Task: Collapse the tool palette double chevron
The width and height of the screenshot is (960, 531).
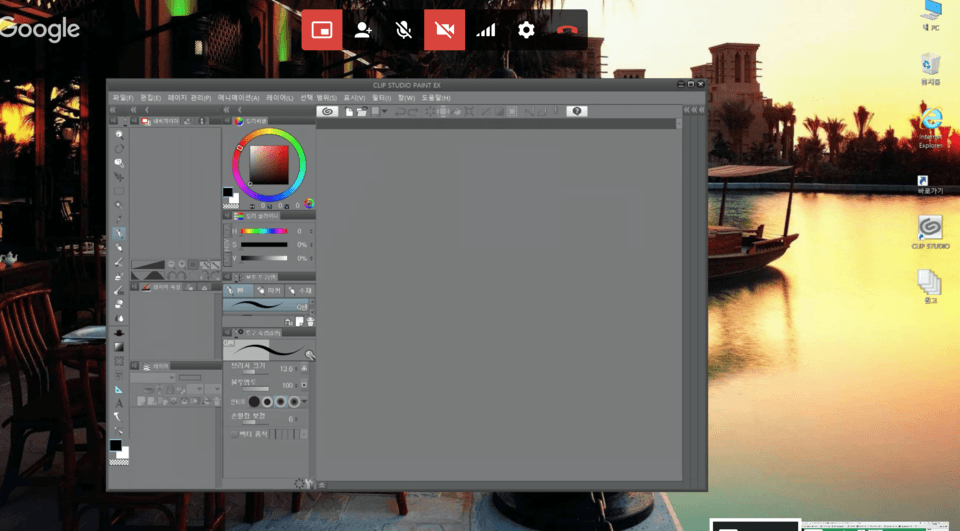Action: pyautogui.click(x=113, y=110)
